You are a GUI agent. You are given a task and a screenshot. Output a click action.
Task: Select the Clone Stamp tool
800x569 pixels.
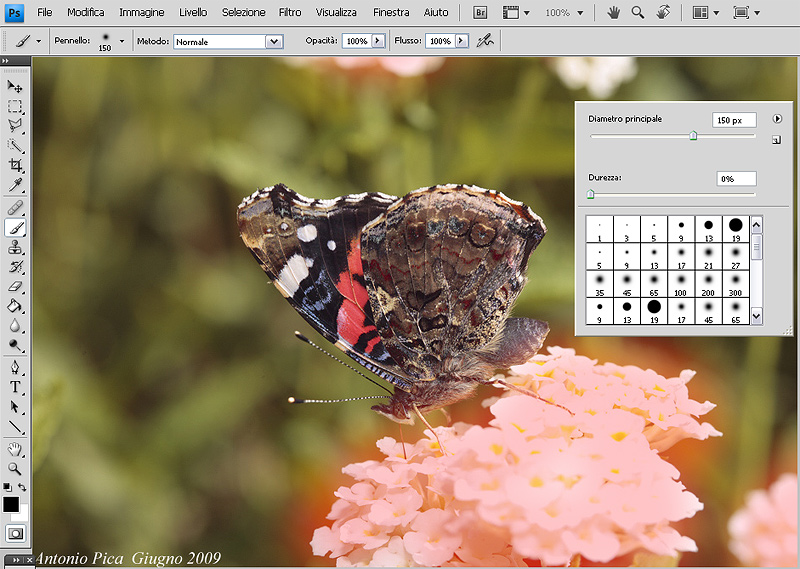tap(15, 247)
